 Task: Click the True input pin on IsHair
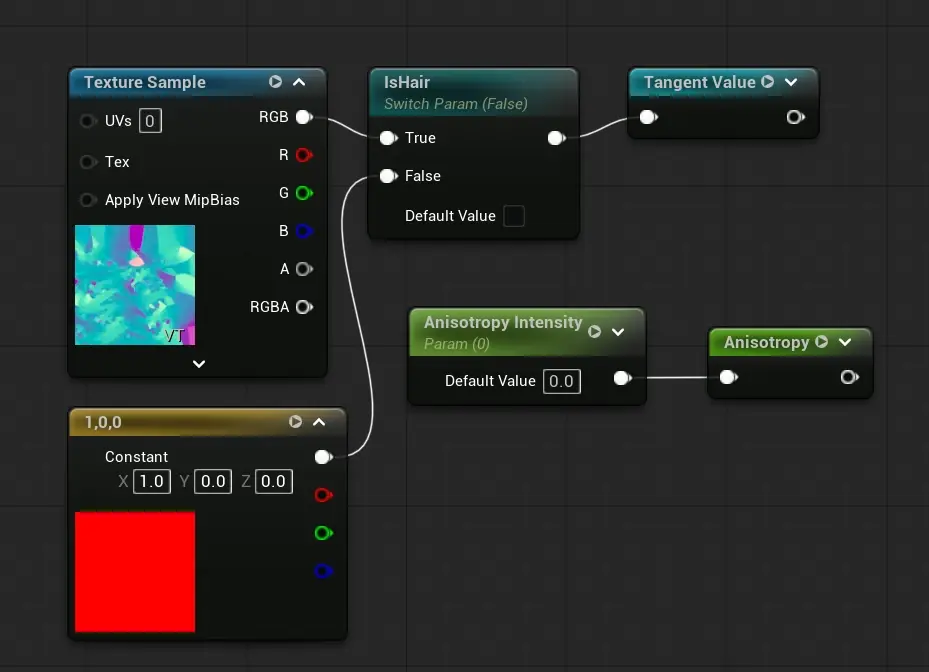coord(388,138)
